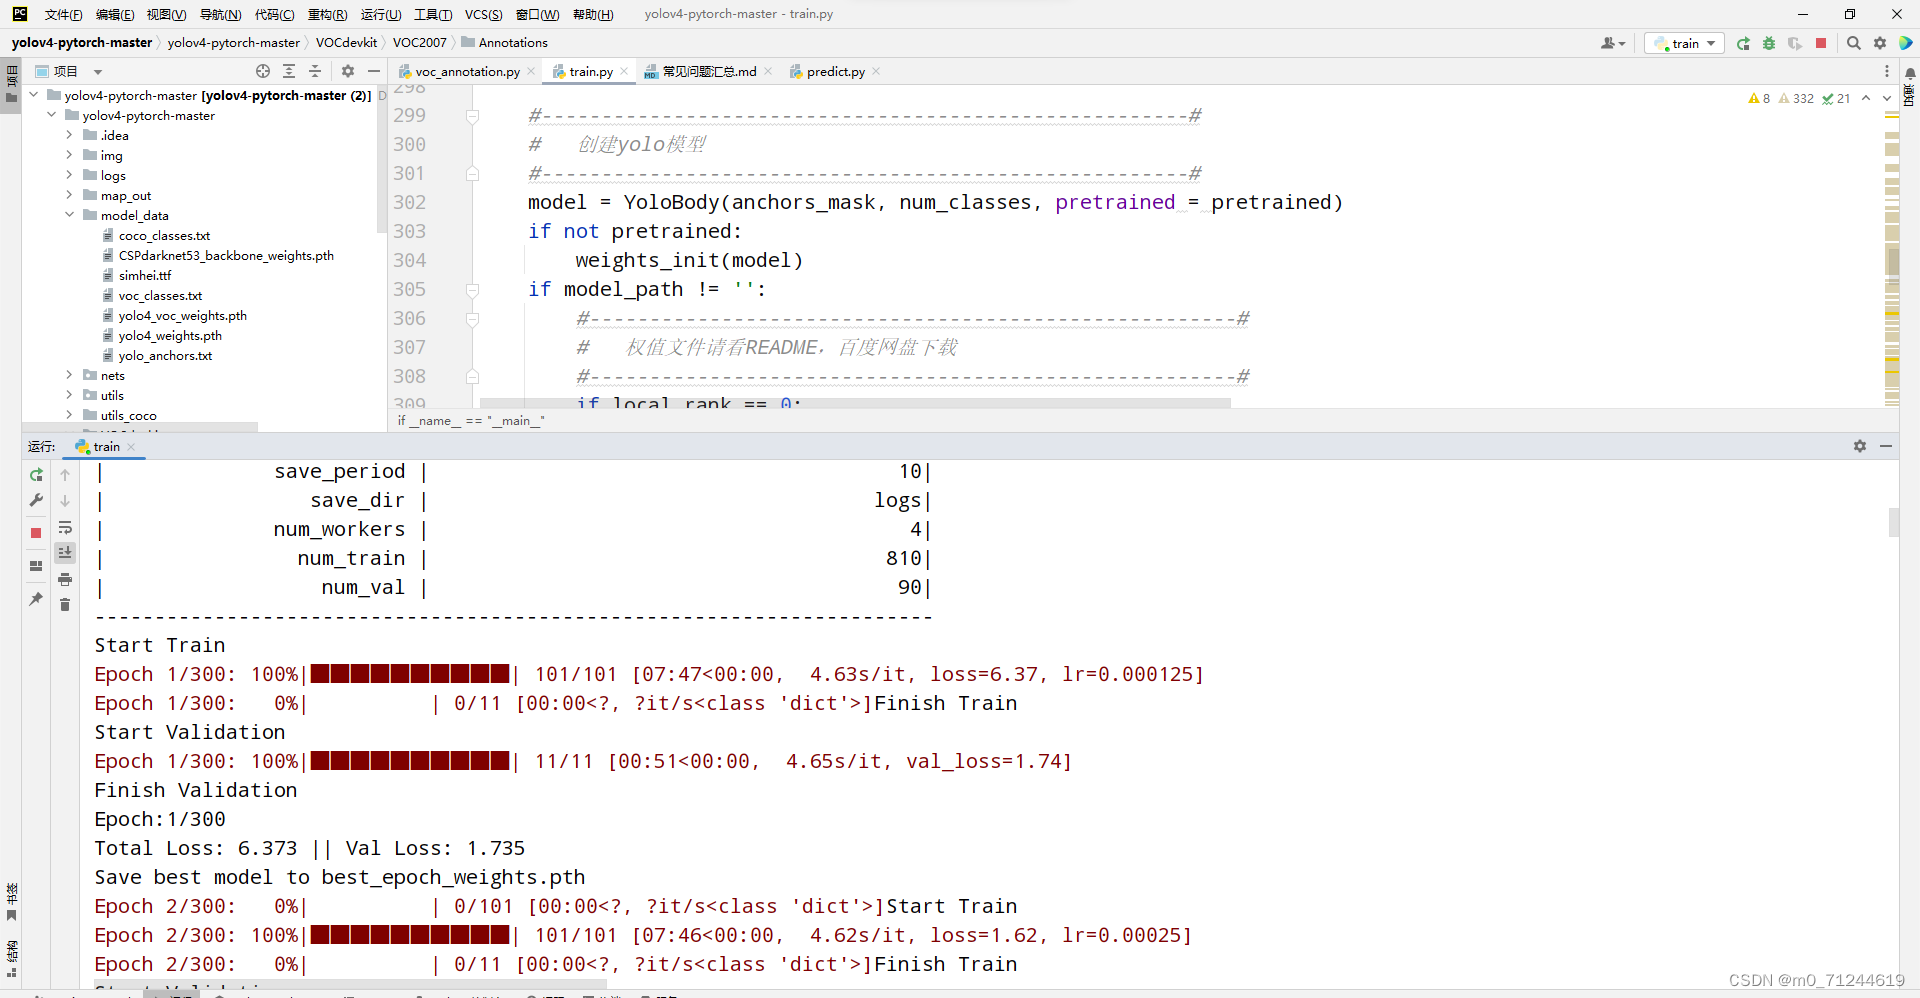The image size is (1920, 998).
Task: Expand the nets folder
Action: [x=69, y=375]
